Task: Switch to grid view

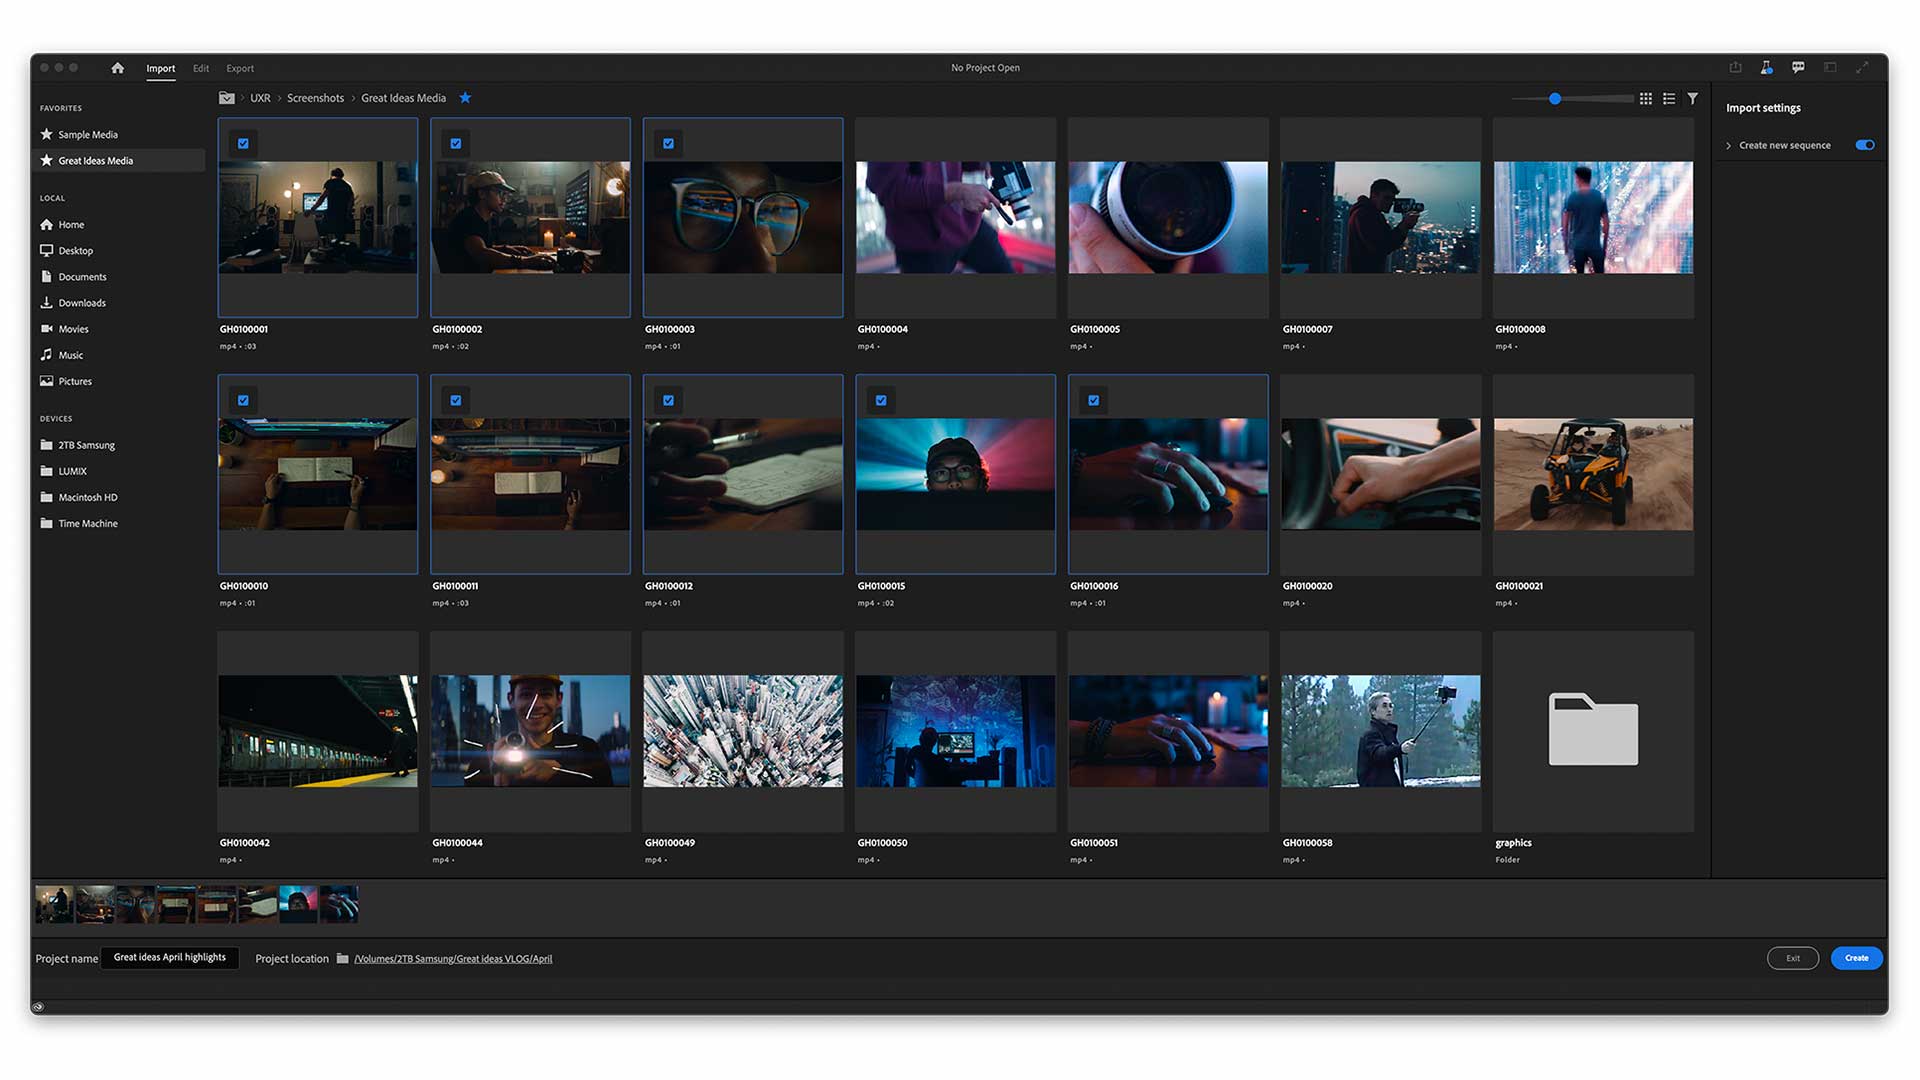Action: (1646, 98)
